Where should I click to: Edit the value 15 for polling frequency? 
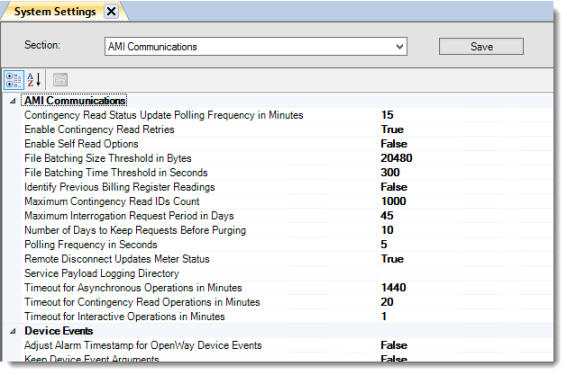point(387,115)
